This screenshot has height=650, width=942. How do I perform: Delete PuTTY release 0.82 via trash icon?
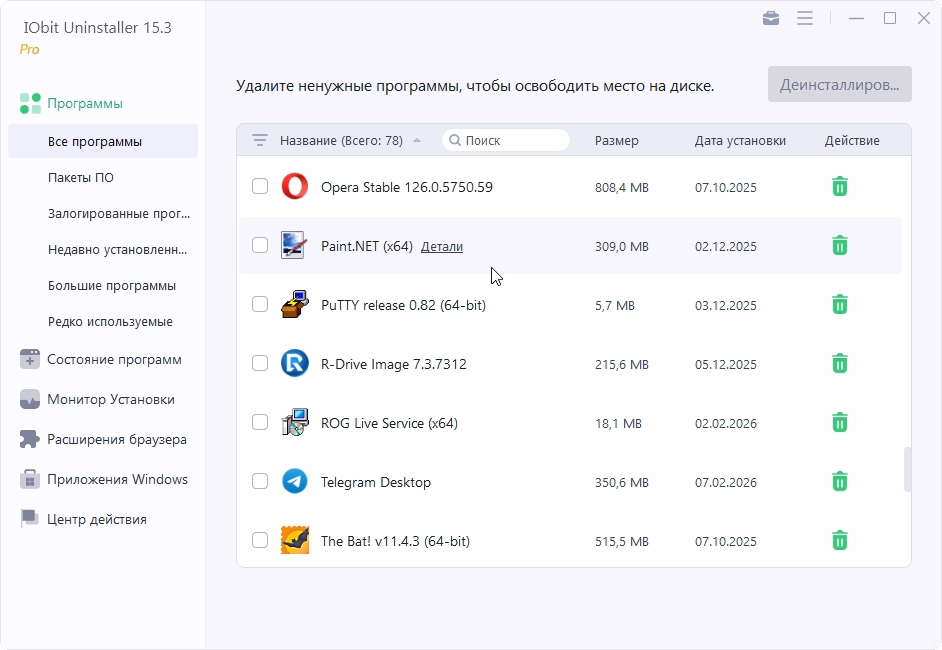click(x=840, y=305)
